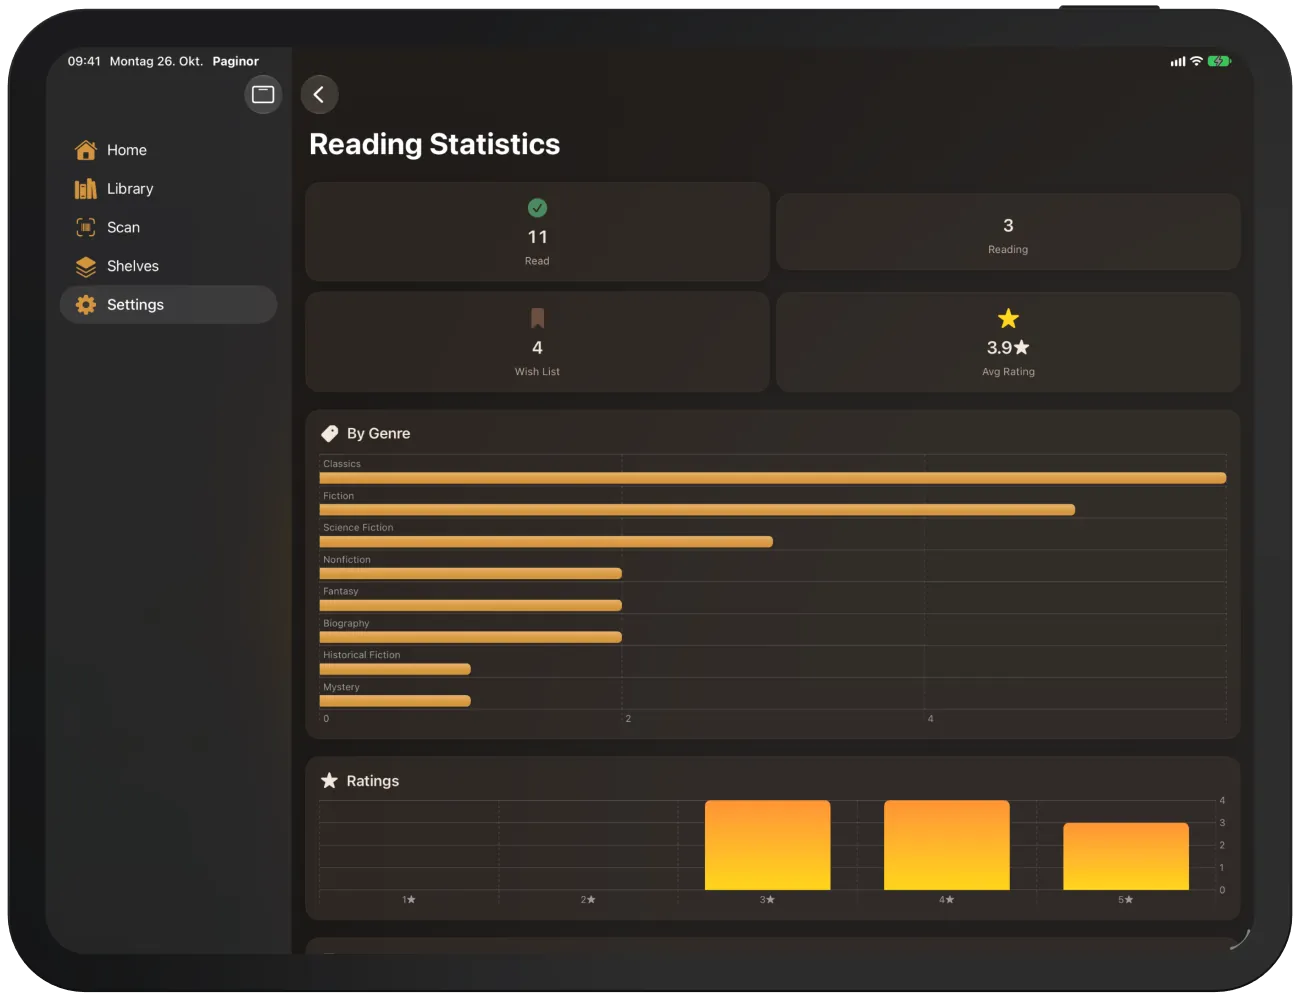Viewport: 1300px width, 998px height.
Task: Click the Wish List bookmark icon
Action: pyautogui.click(x=537, y=319)
